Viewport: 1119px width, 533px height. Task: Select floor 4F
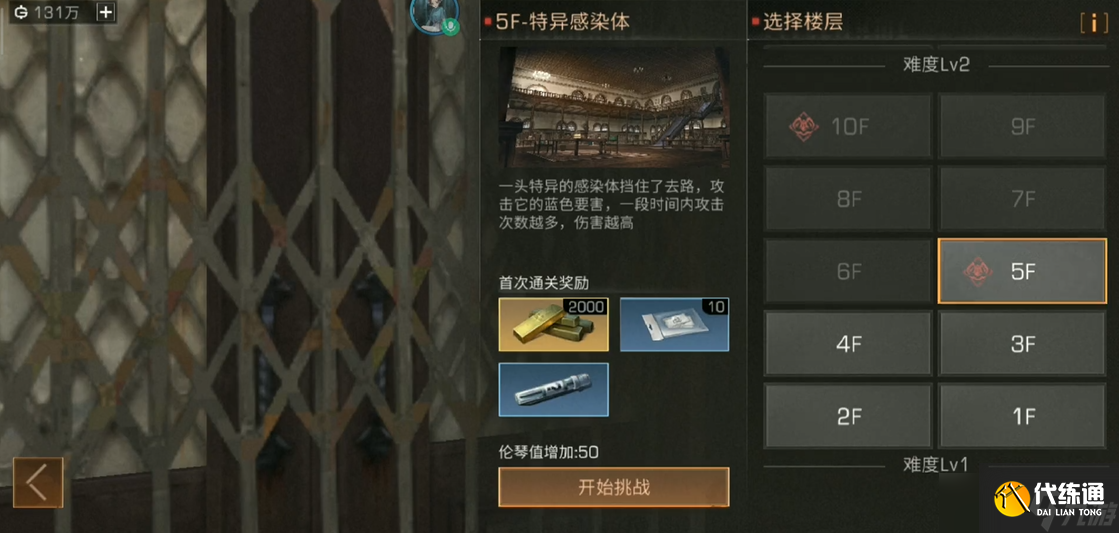tap(849, 344)
